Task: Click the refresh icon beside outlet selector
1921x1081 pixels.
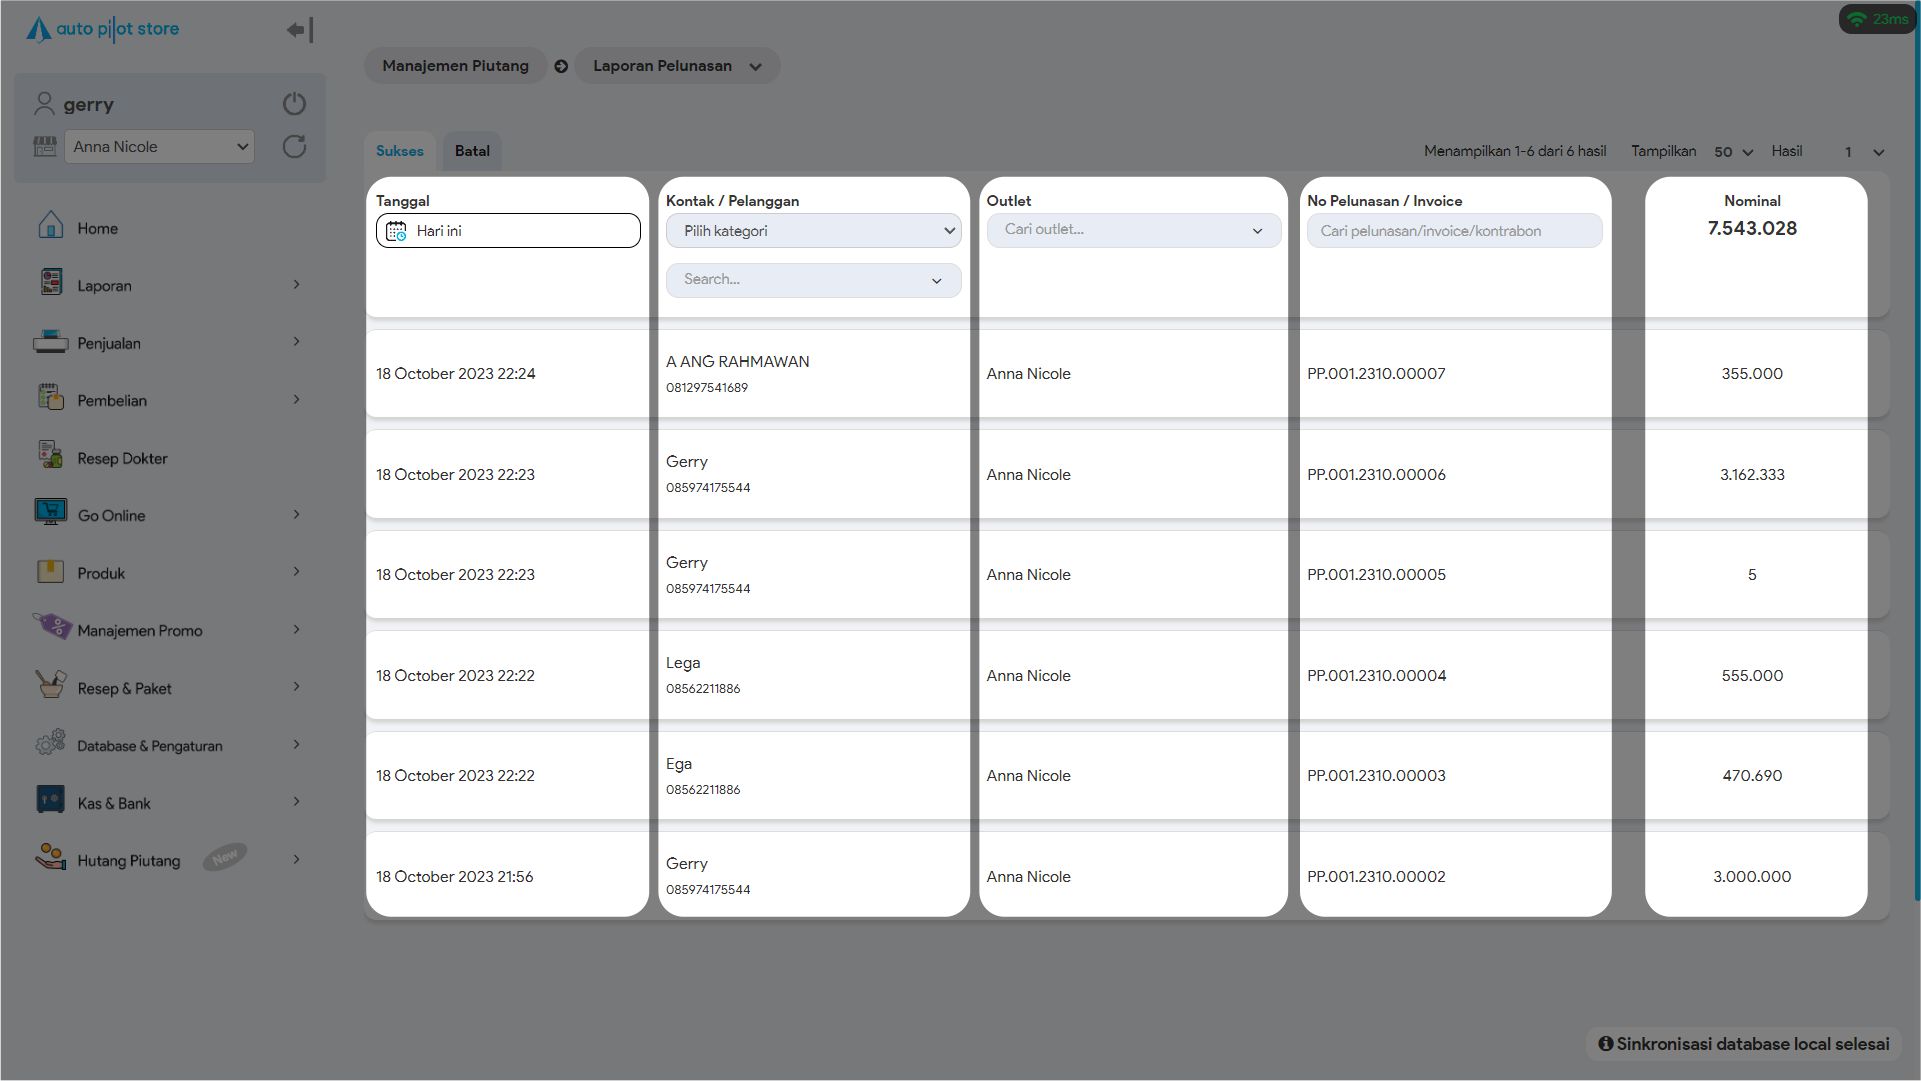Action: [294, 147]
